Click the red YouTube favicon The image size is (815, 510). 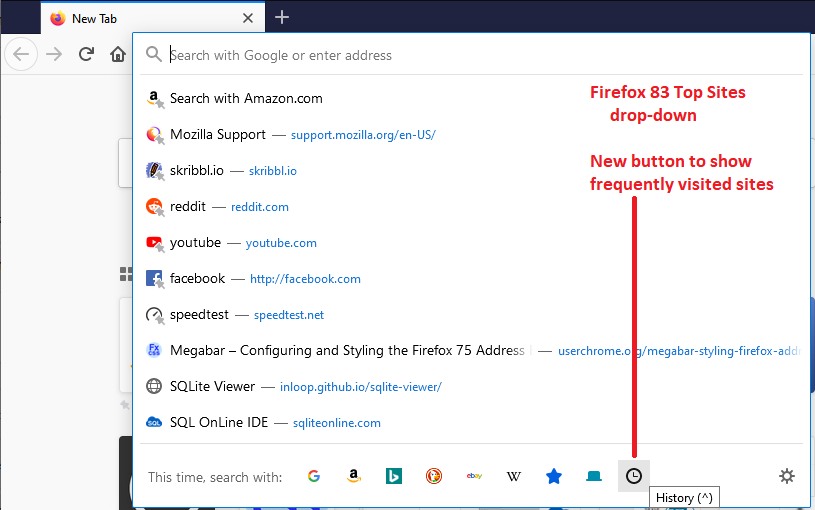[x=154, y=242]
